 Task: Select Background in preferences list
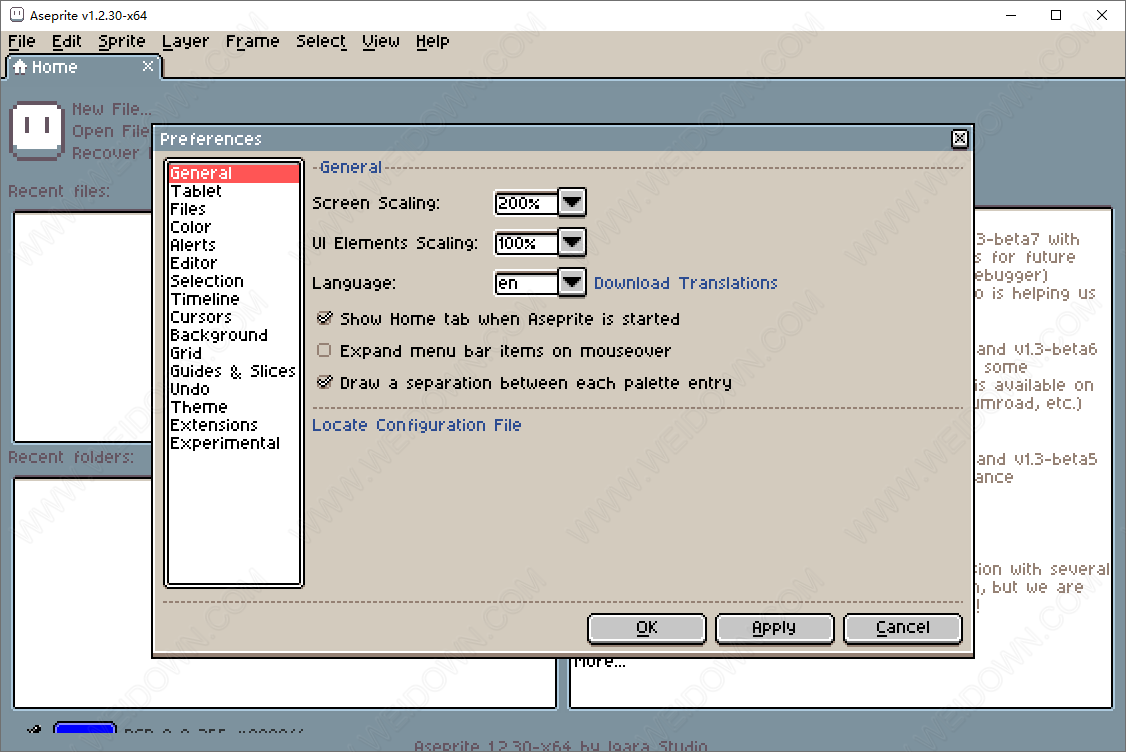pos(233,335)
